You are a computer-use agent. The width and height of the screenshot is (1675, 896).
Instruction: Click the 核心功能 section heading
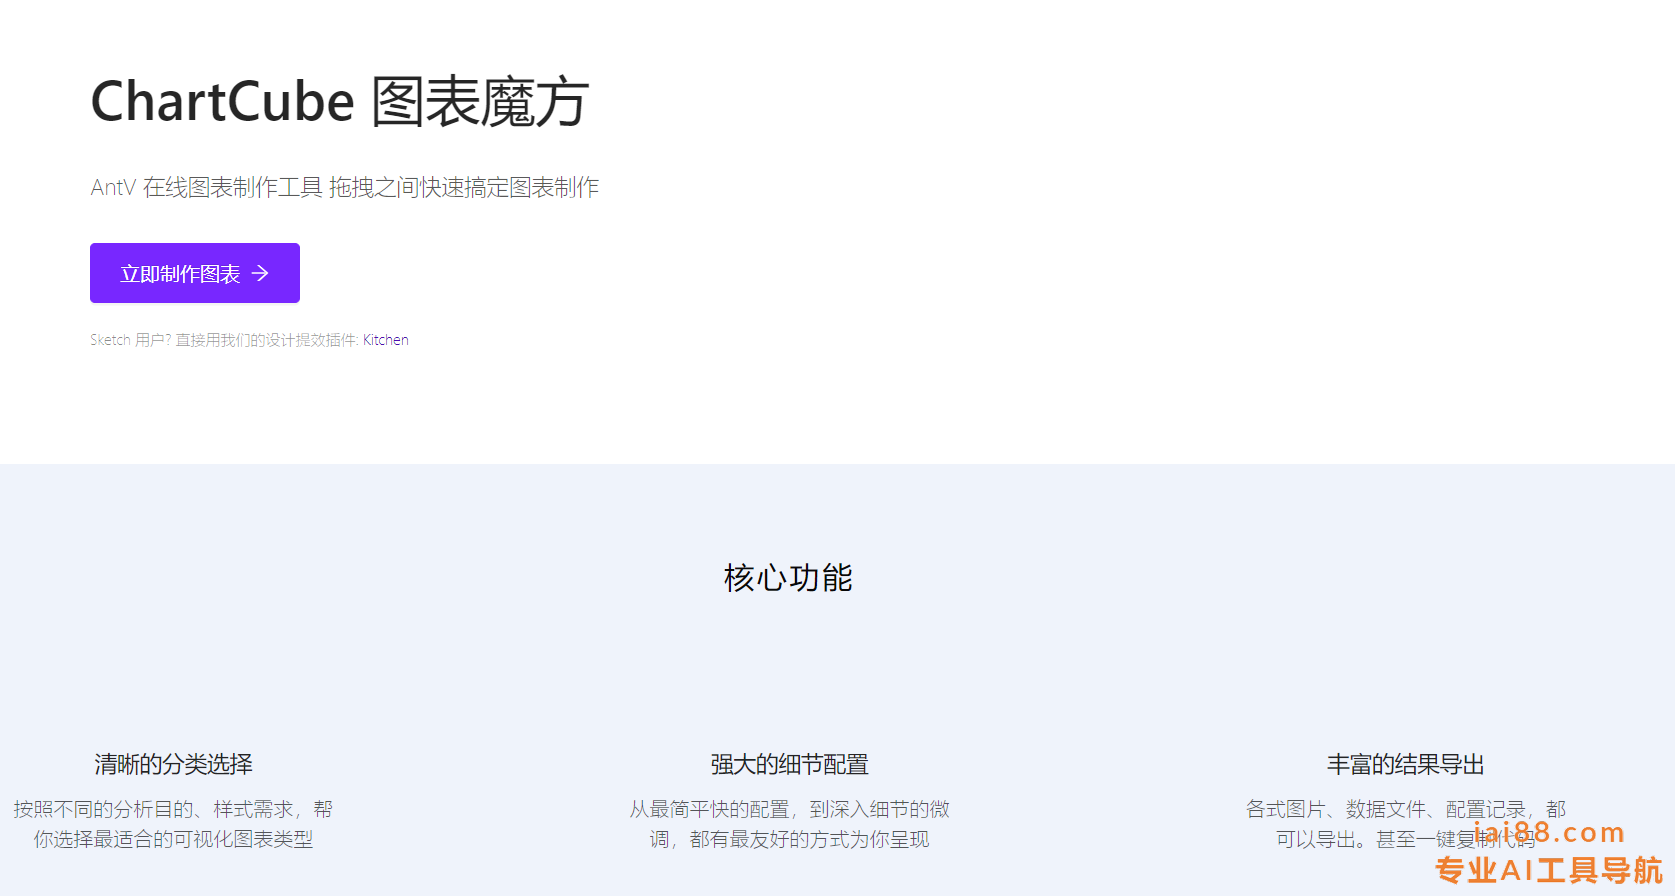788,578
